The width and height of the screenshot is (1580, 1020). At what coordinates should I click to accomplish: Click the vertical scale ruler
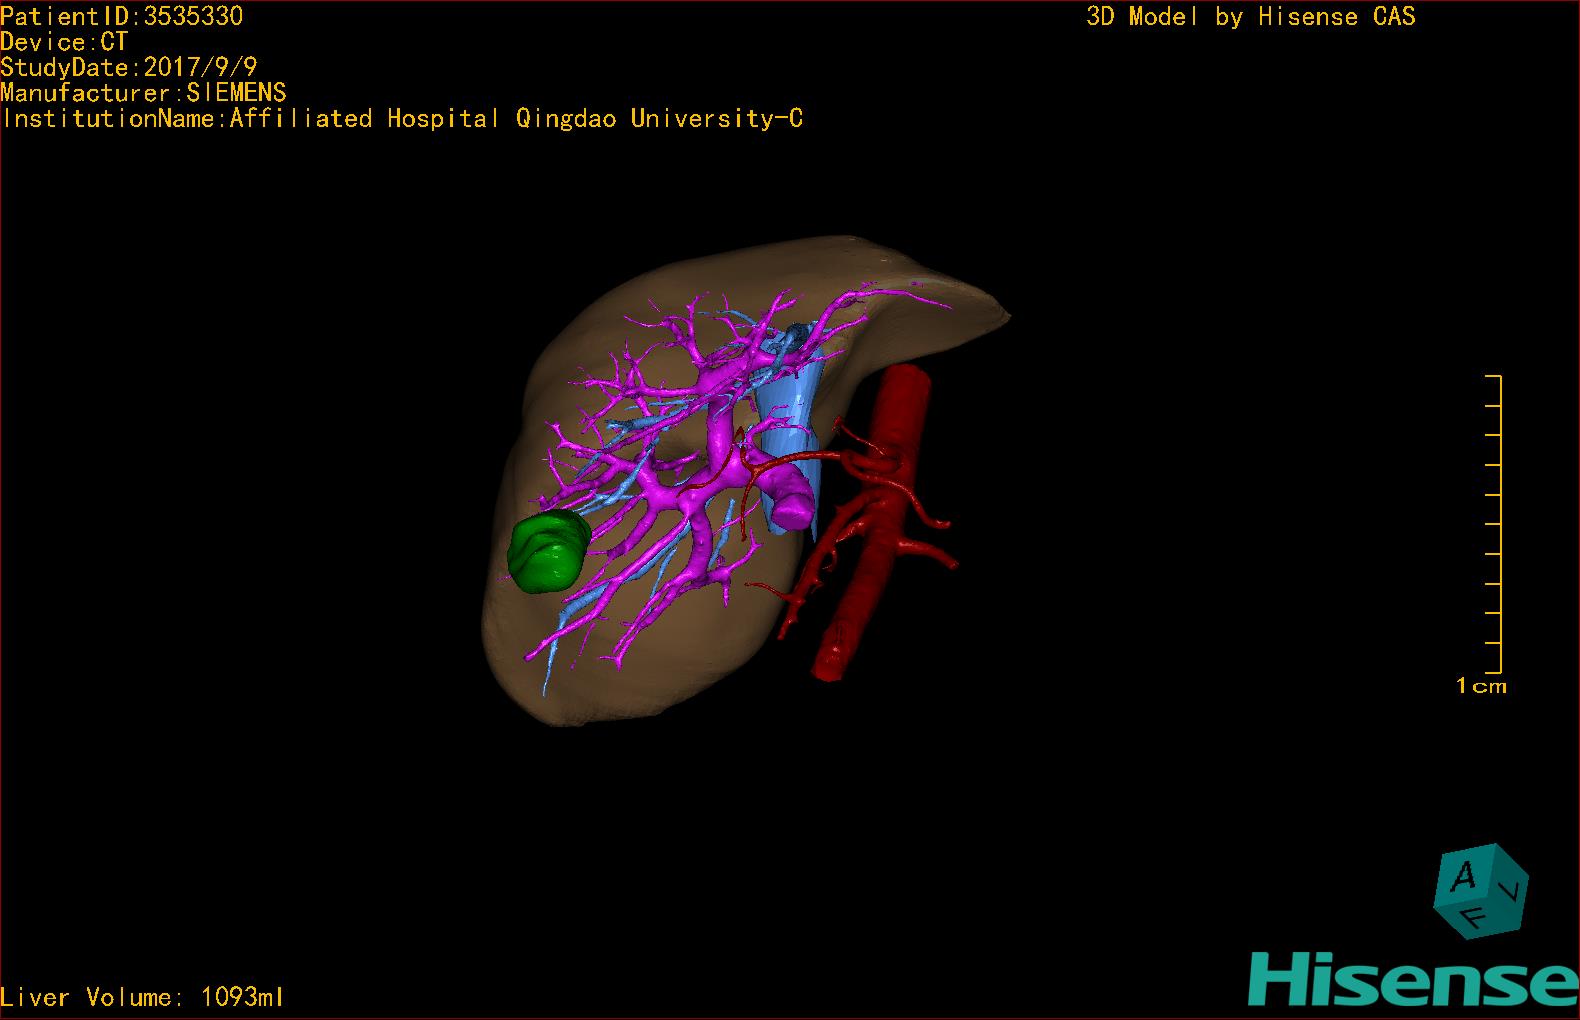point(1494,524)
